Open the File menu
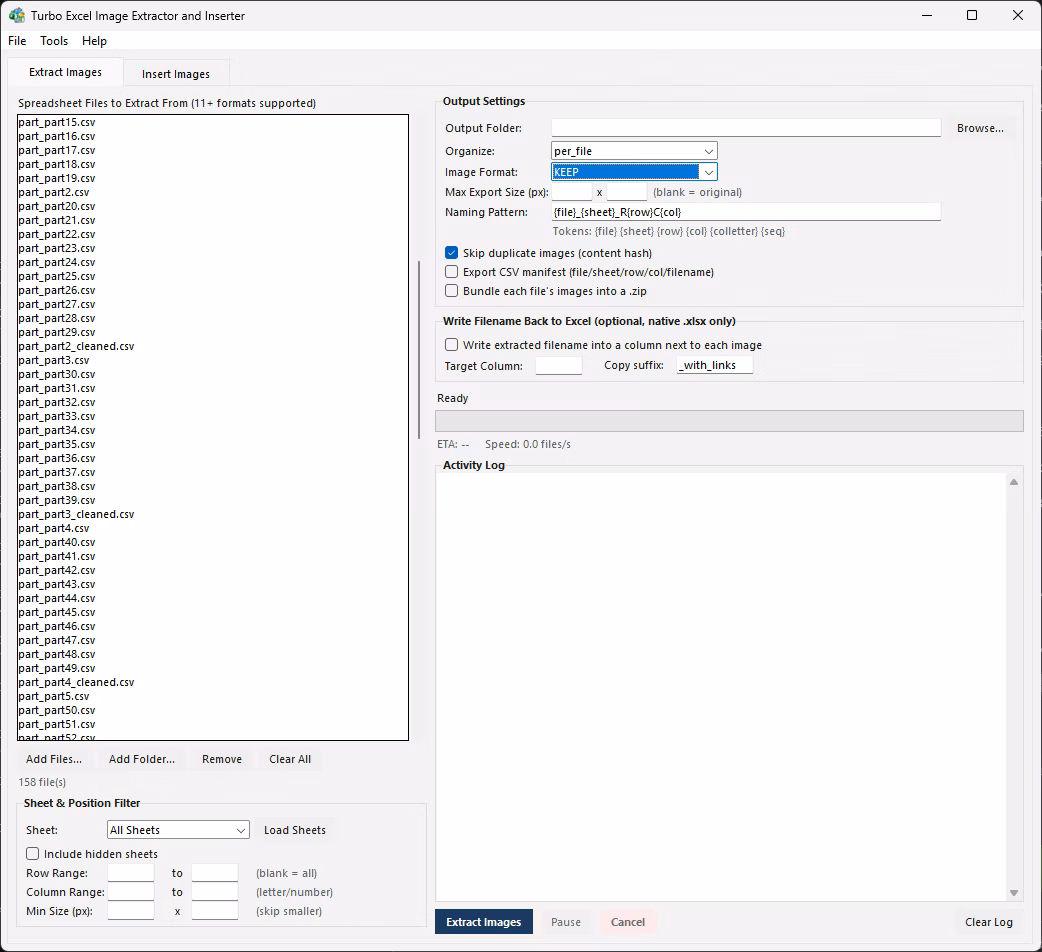 [x=17, y=41]
